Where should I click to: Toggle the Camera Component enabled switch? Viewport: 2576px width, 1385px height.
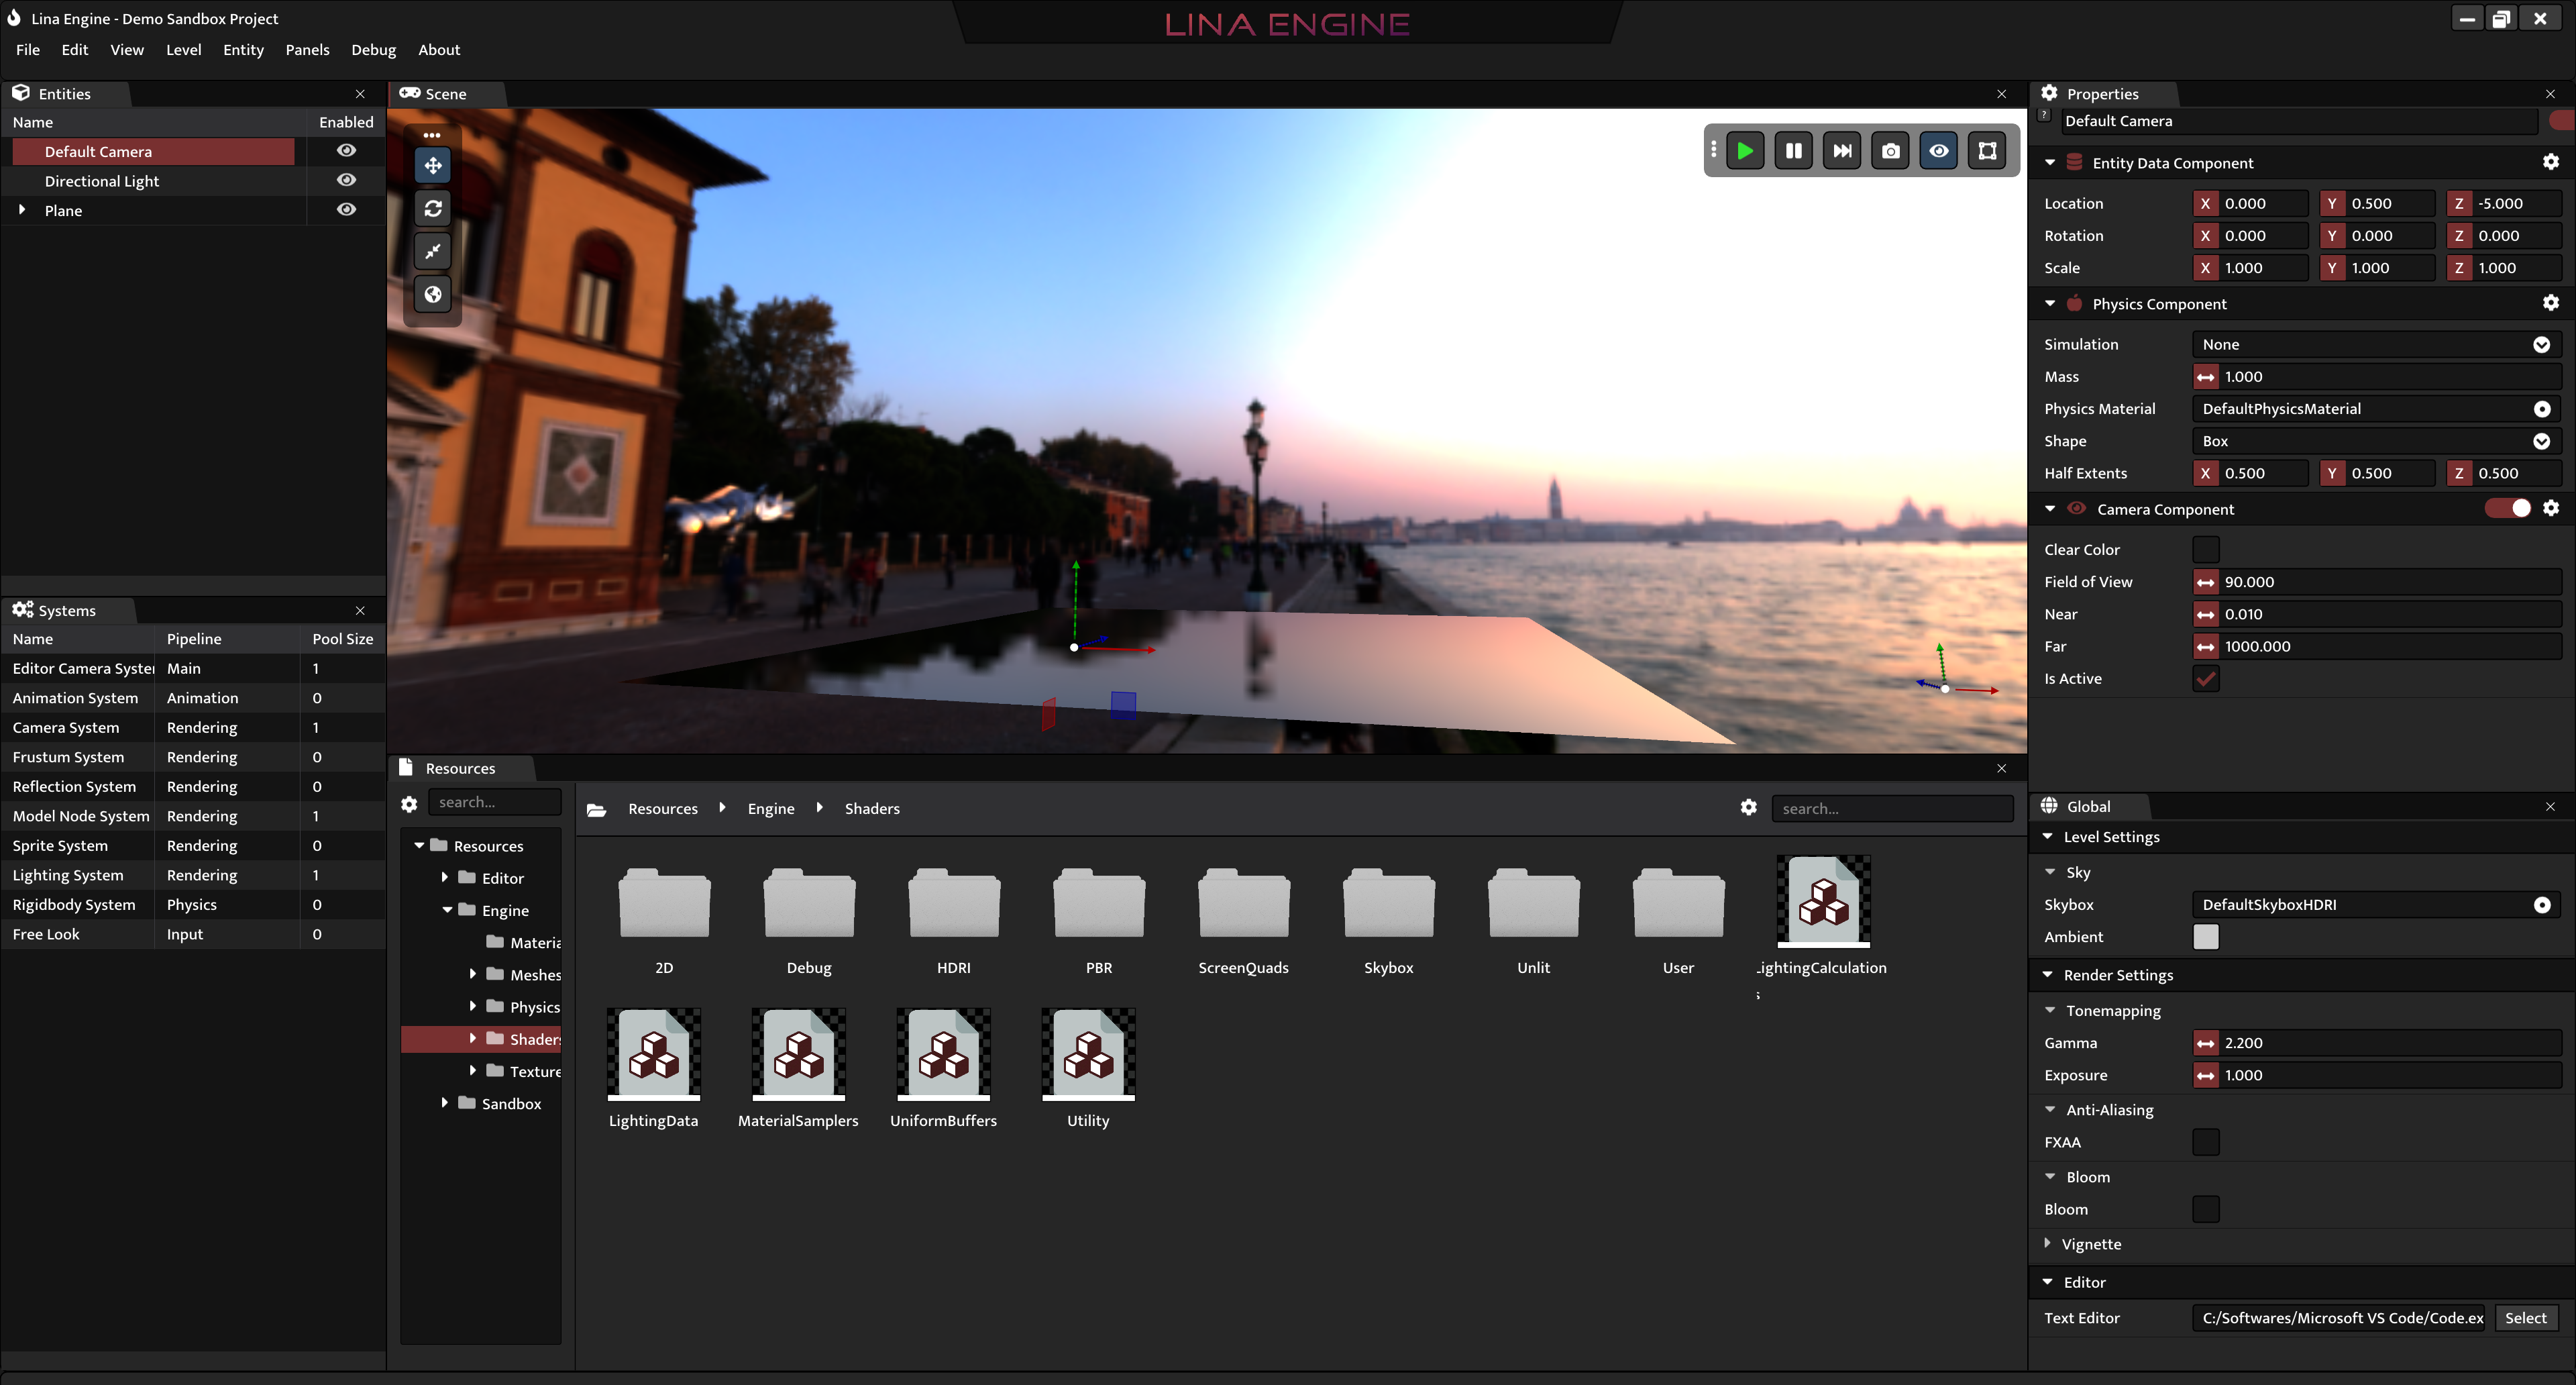2508,508
